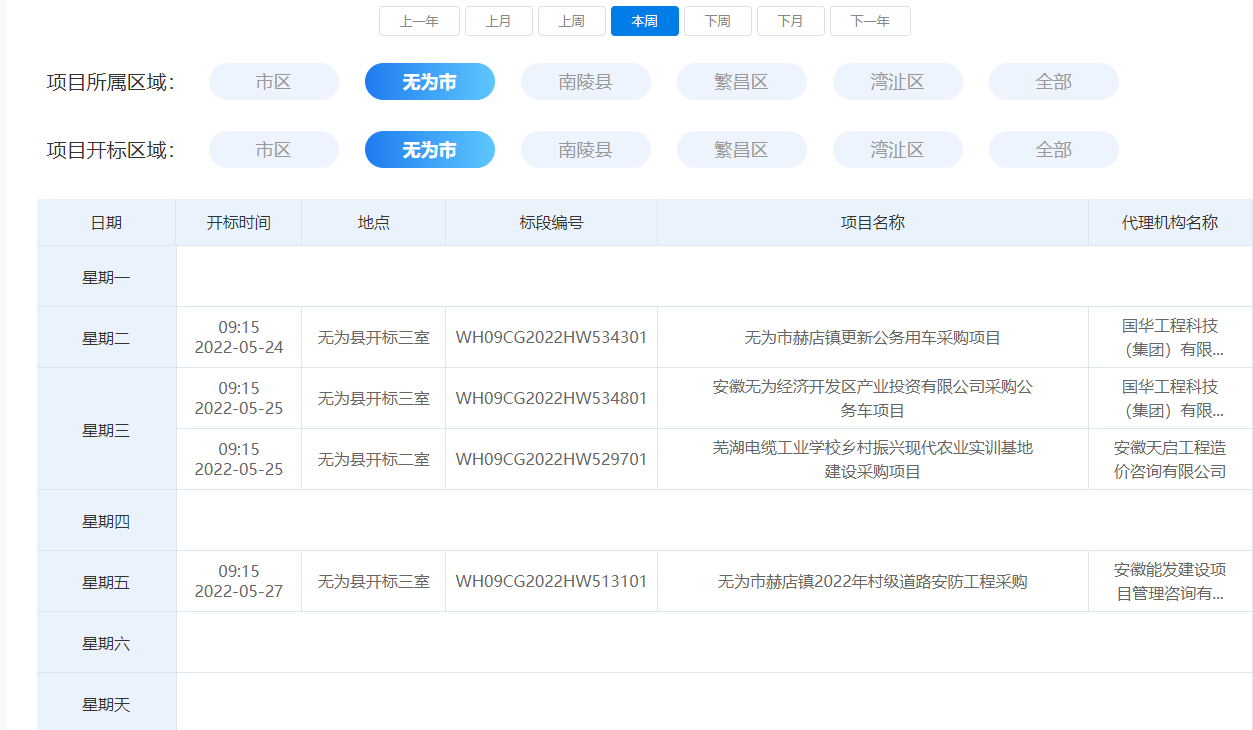Choose 市区 in 项目开标区域 filter
This screenshot has height=730, width=1253.
coord(273,150)
